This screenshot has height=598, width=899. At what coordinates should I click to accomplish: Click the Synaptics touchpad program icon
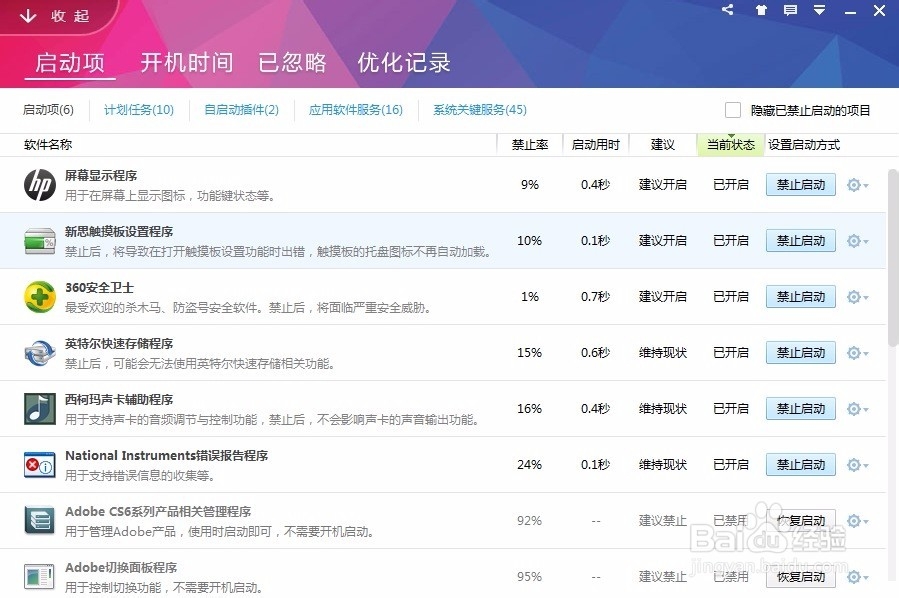(x=40, y=241)
